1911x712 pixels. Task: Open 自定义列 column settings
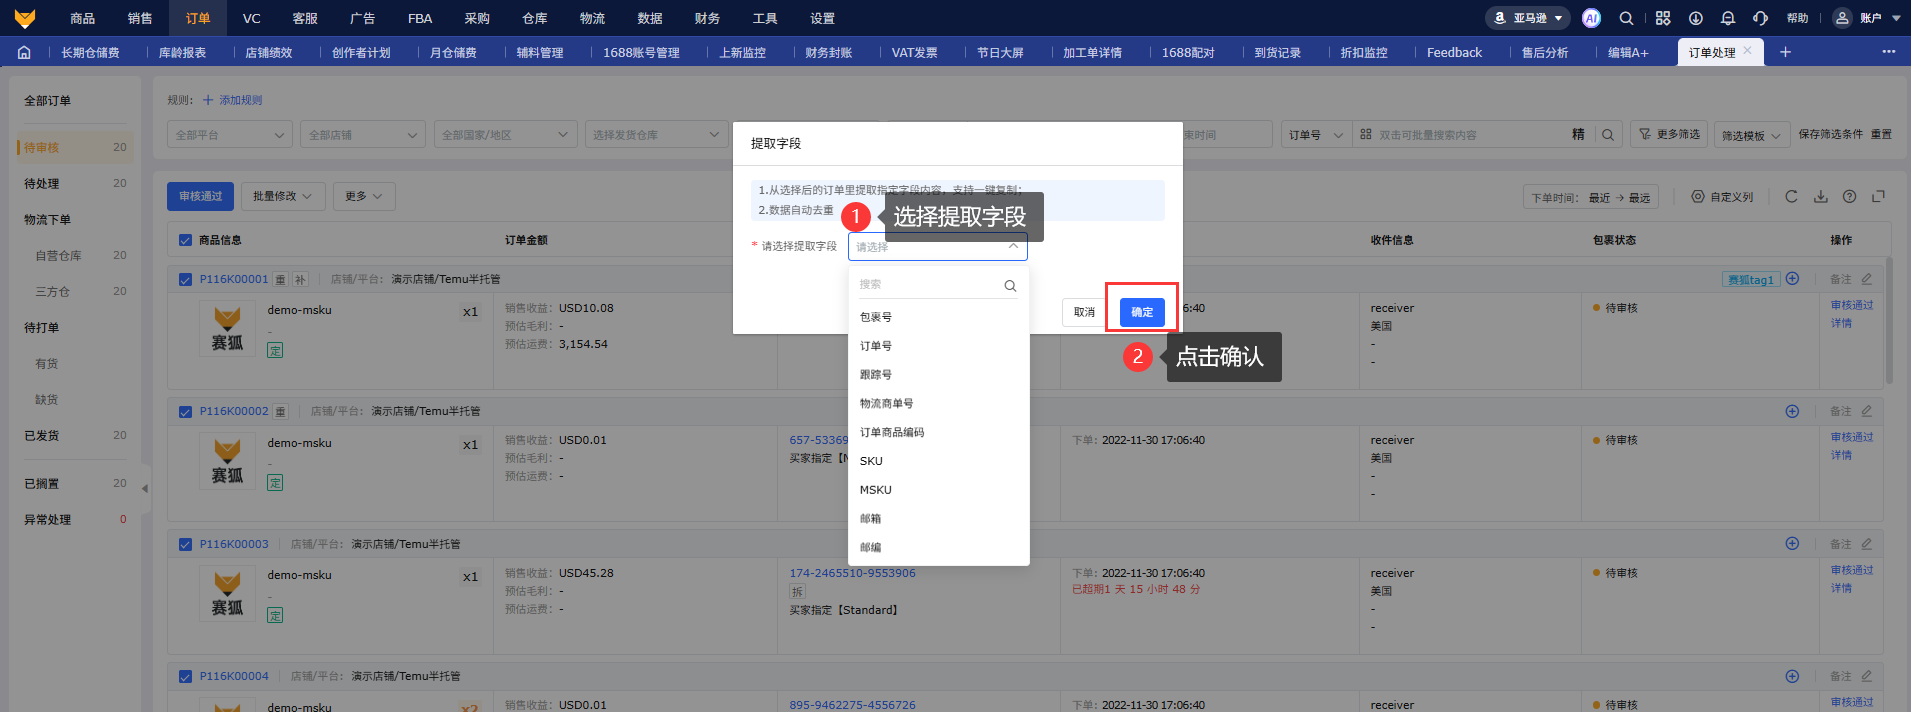(x=1722, y=197)
